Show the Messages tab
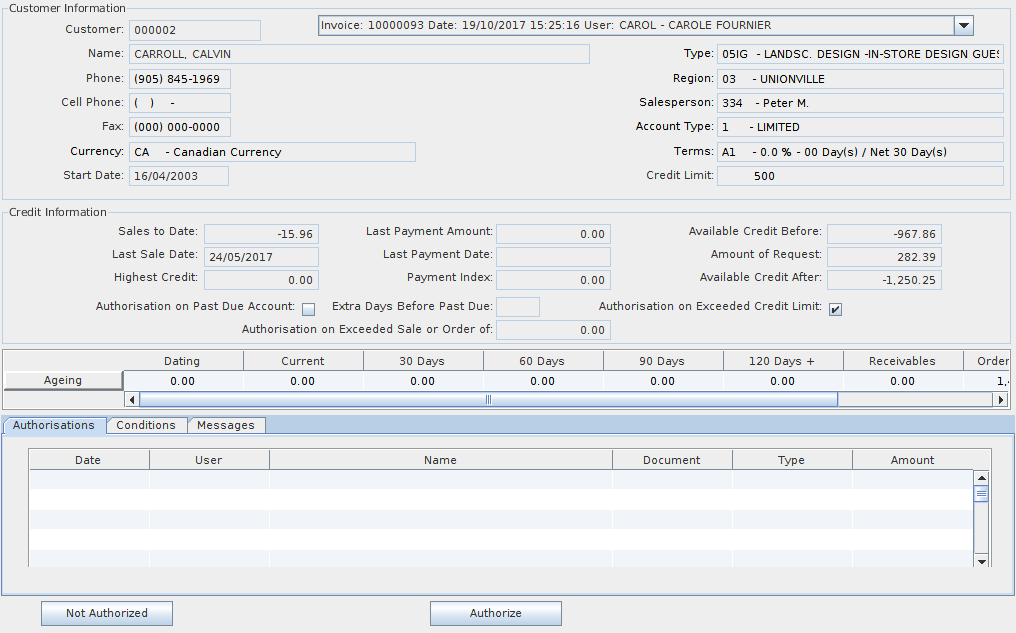 [x=226, y=426]
